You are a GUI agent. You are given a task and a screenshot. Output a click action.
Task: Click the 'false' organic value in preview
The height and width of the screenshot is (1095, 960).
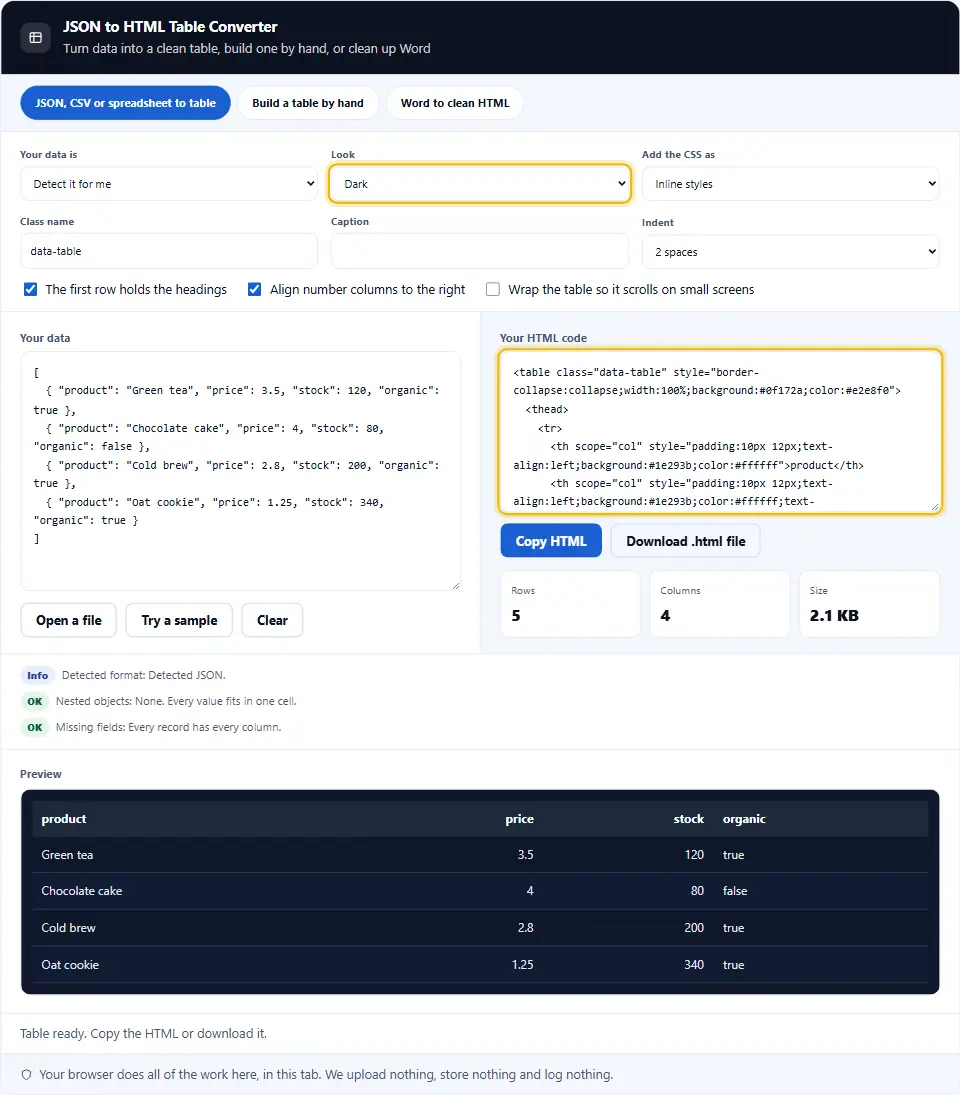(734, 891)
